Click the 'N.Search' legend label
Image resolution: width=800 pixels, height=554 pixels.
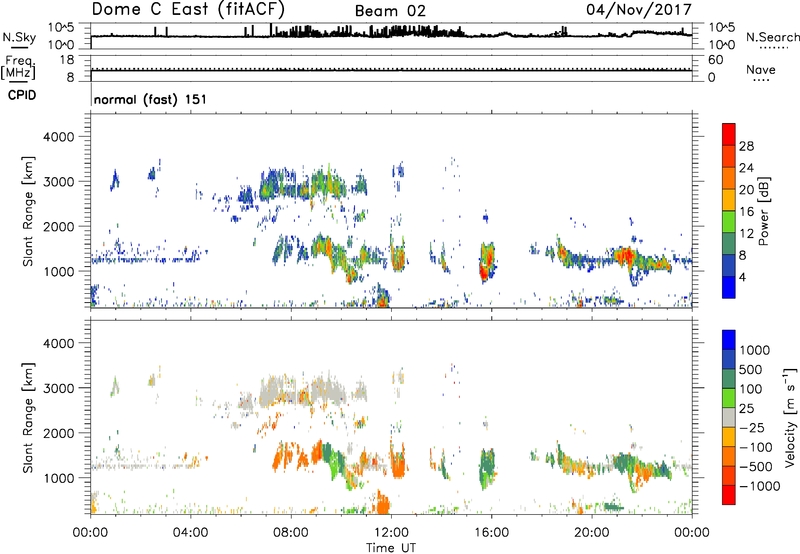point(772,37)
